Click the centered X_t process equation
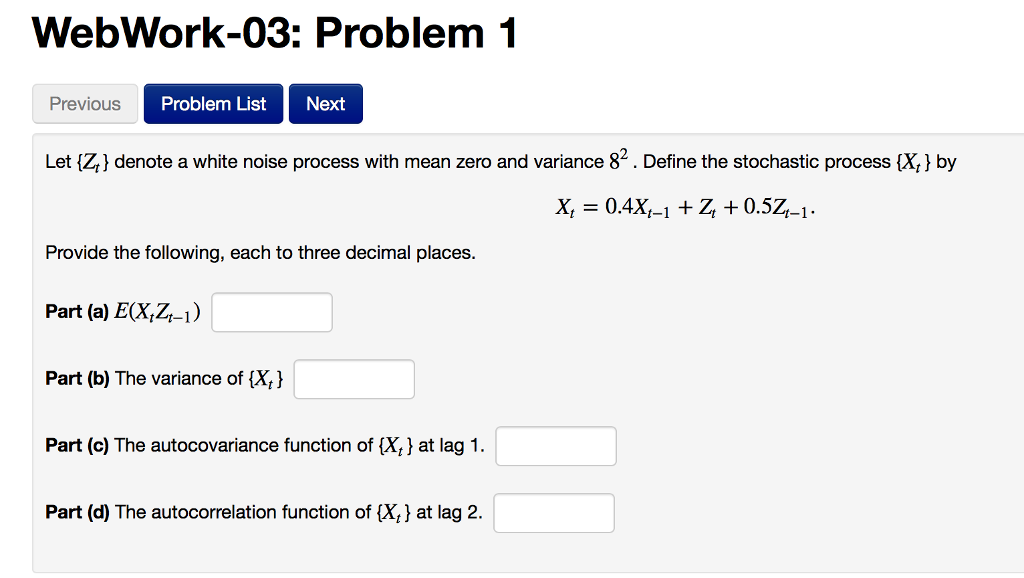The image size is (1024, 578). [x=691, y=208]
